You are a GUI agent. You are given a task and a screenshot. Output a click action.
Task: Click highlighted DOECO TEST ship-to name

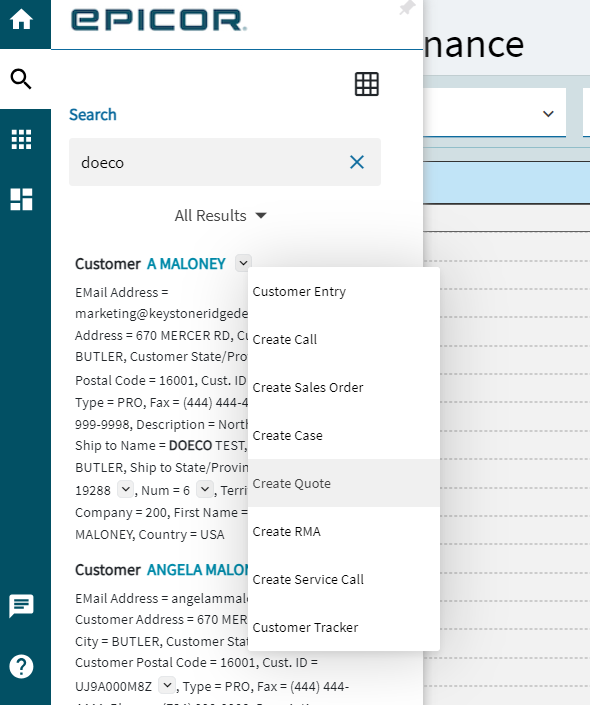(x=206, y=446)
